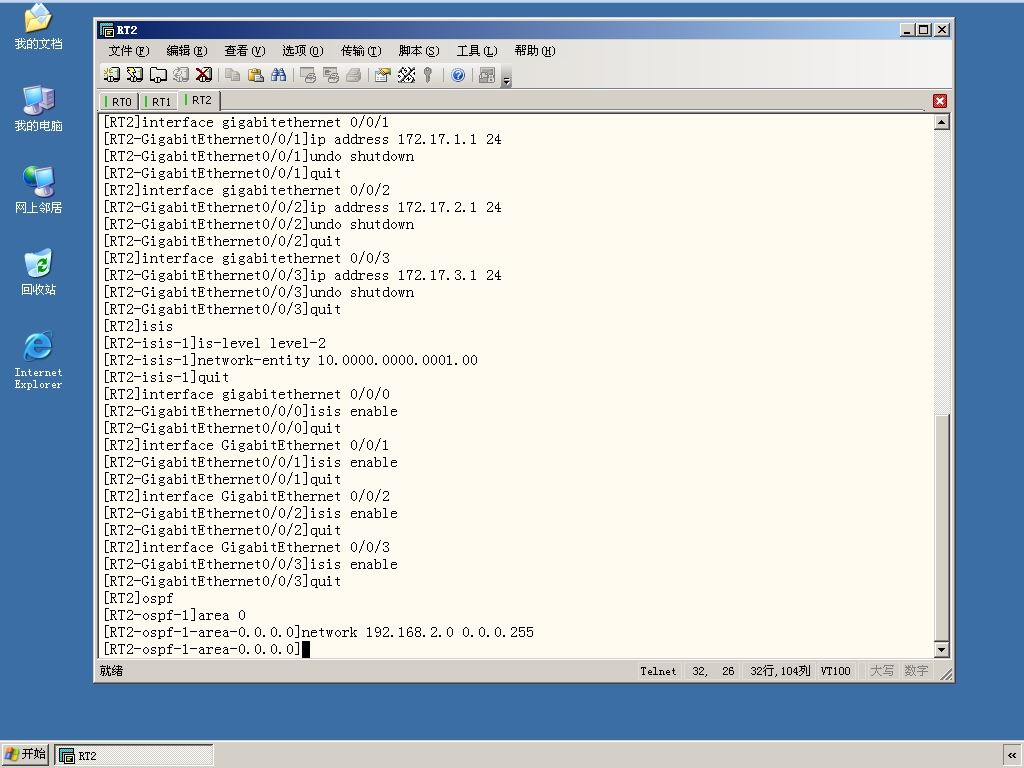Expand the toolbar overflow options arrow

click(x=506, y=77)
